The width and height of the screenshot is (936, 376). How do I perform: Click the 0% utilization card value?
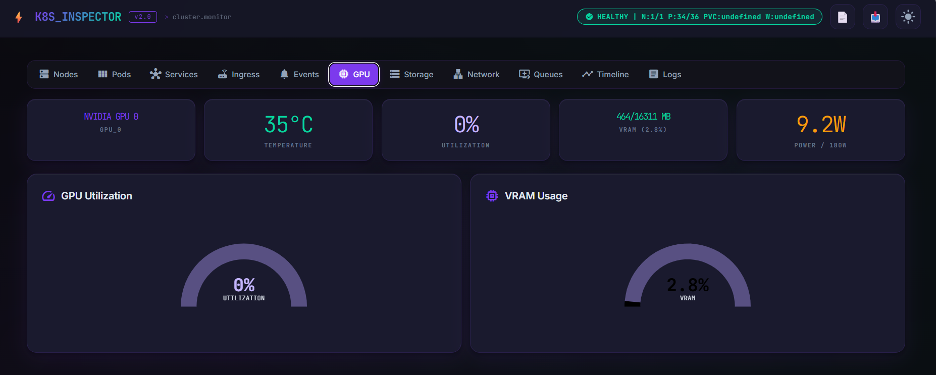click(x=466, y=125)
